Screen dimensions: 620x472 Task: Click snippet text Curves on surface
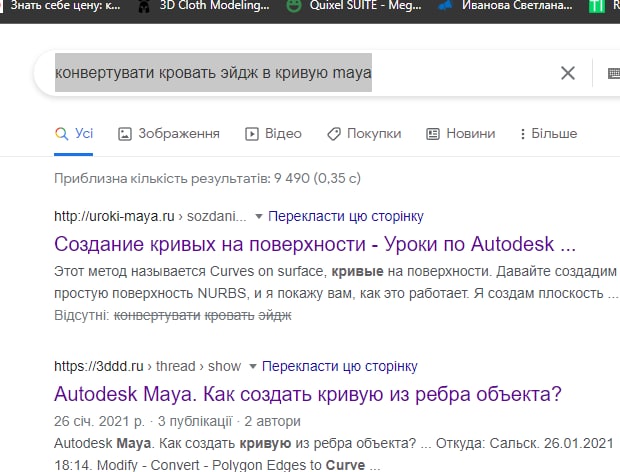coord(268,272)
